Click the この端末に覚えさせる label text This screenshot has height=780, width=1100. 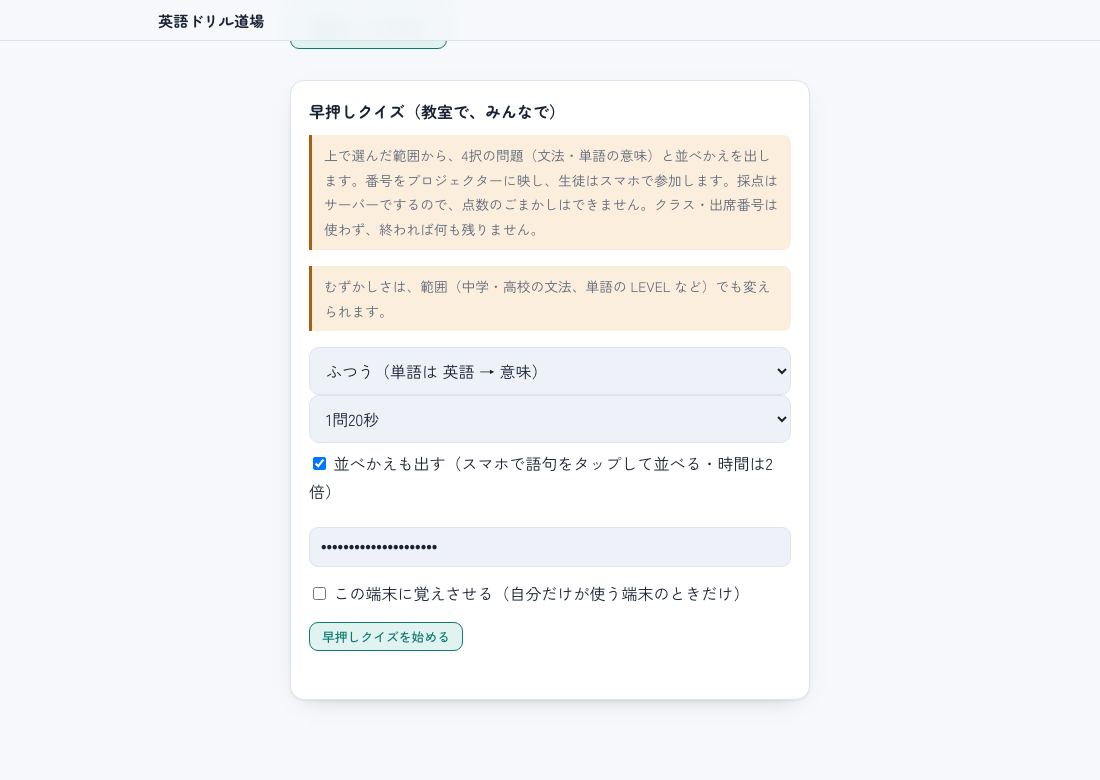coord(537,594)
